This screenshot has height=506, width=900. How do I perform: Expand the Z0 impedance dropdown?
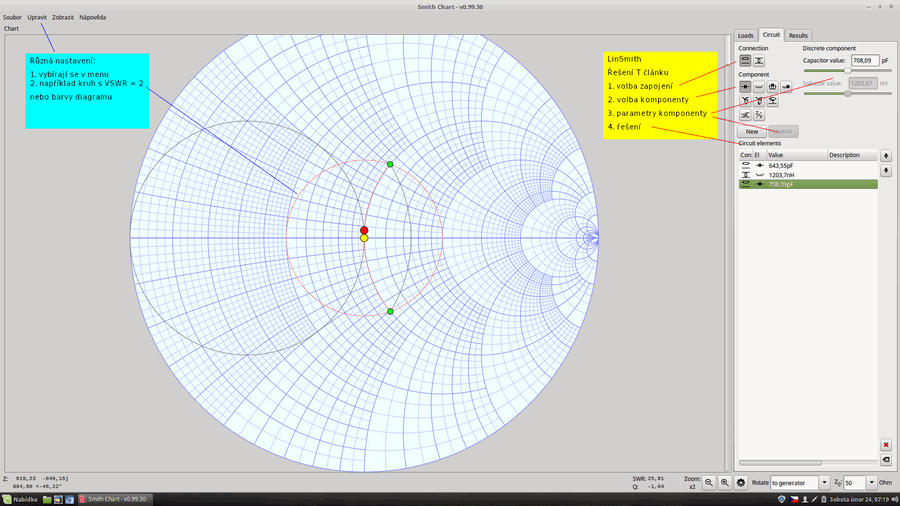[x=872, y=482]
